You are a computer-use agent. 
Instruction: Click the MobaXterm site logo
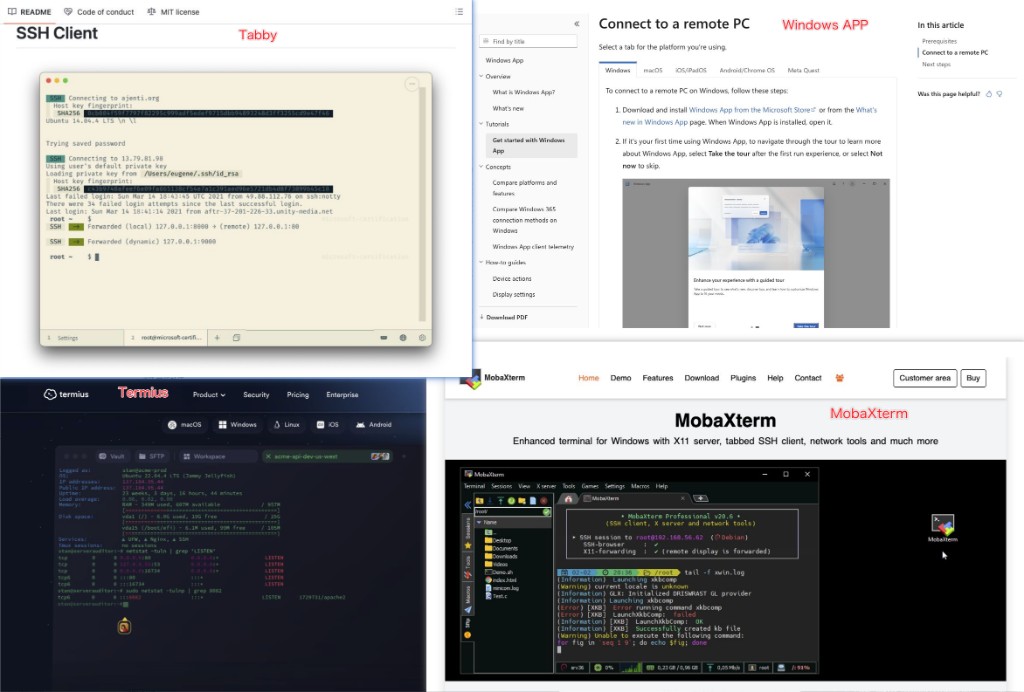[x=492, y=378]
